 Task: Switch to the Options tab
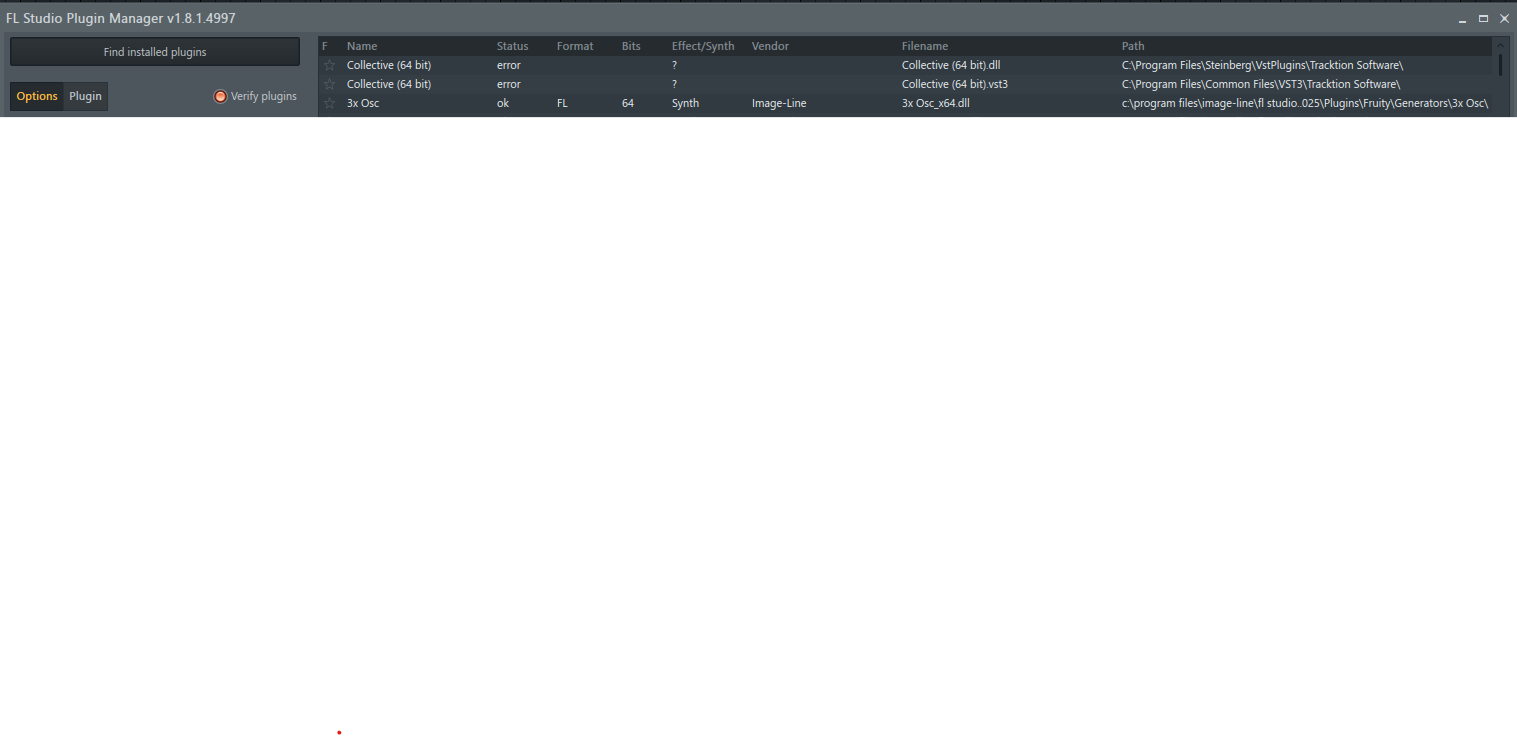pos(37,96)
